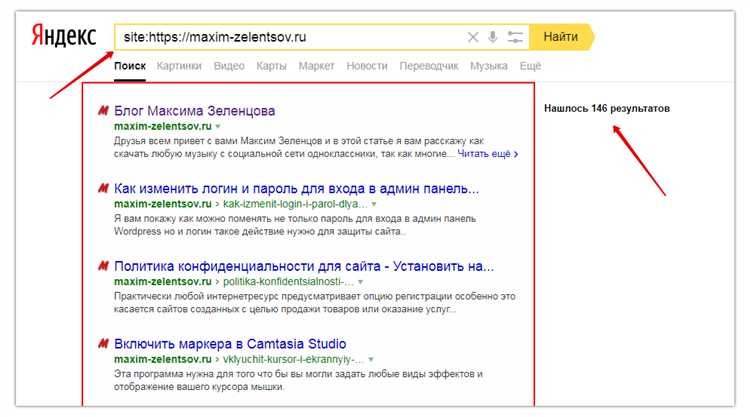Screen dimensions: 750x417
Task: Select the Поиск tab
Action: click(130, 66)
